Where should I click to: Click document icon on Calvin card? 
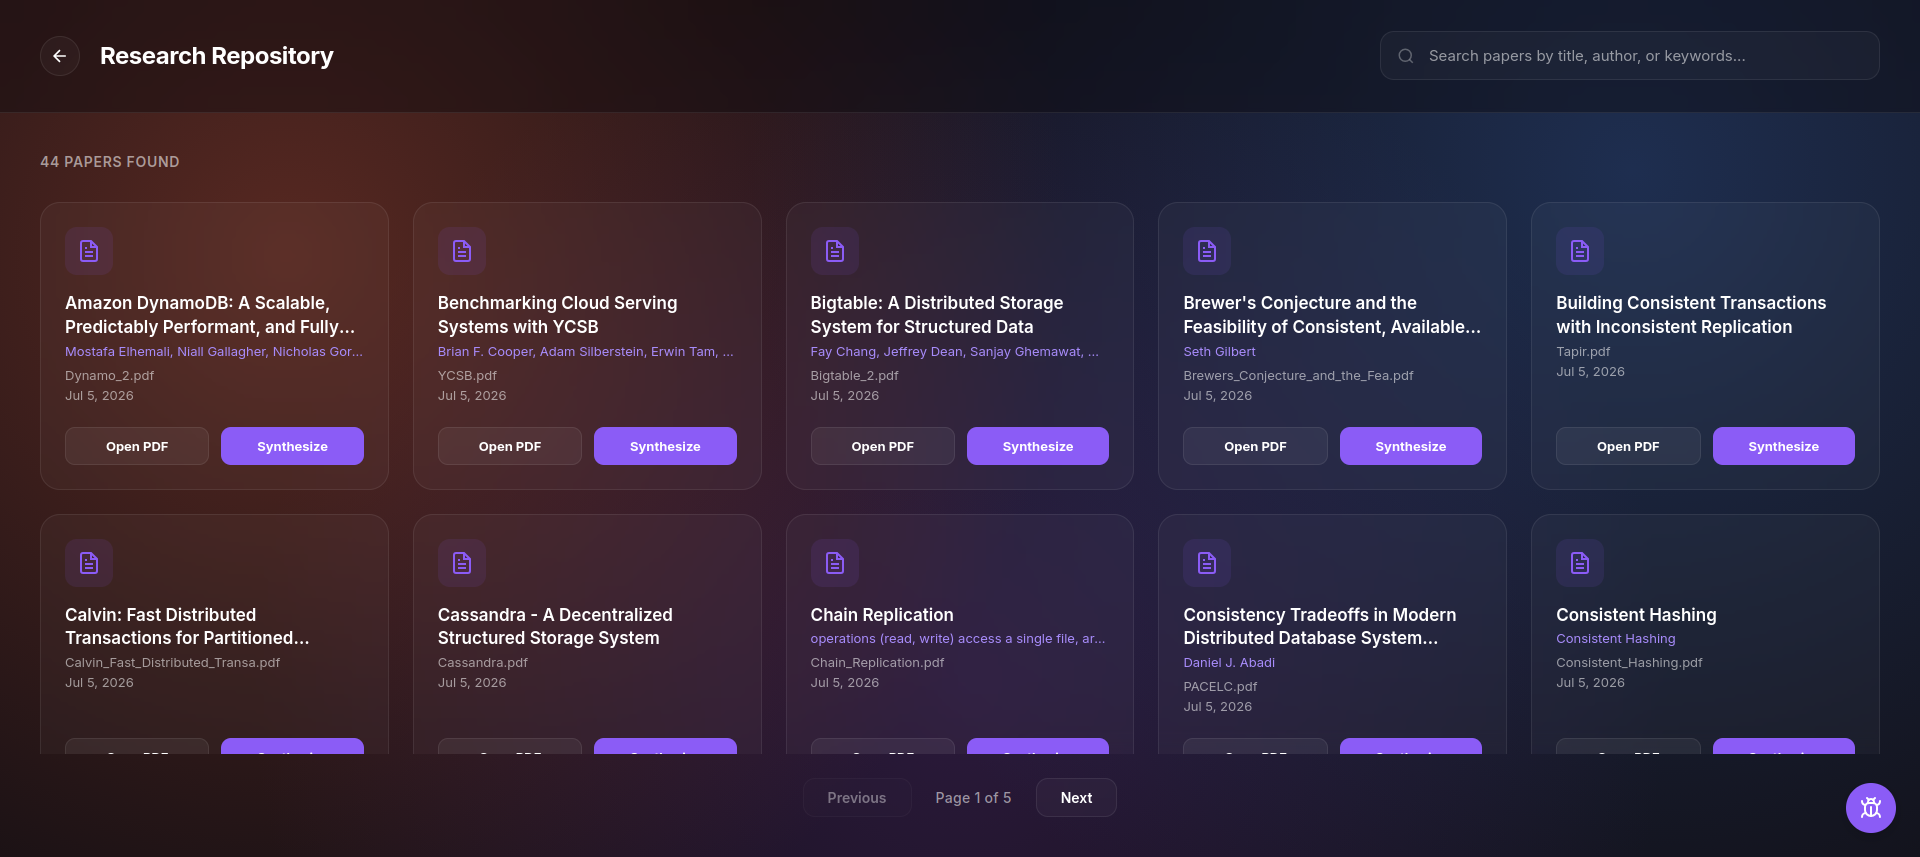click(89, 563)
